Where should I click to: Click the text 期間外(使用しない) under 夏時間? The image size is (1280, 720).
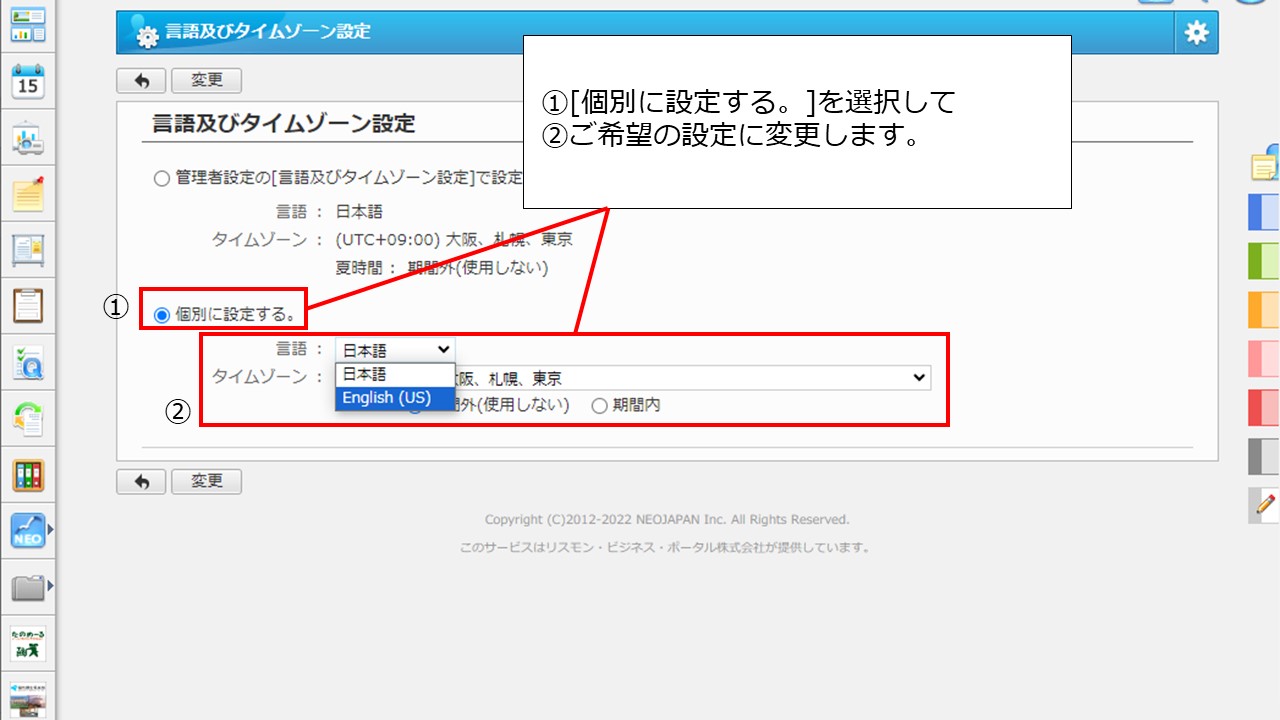(478, 268)
